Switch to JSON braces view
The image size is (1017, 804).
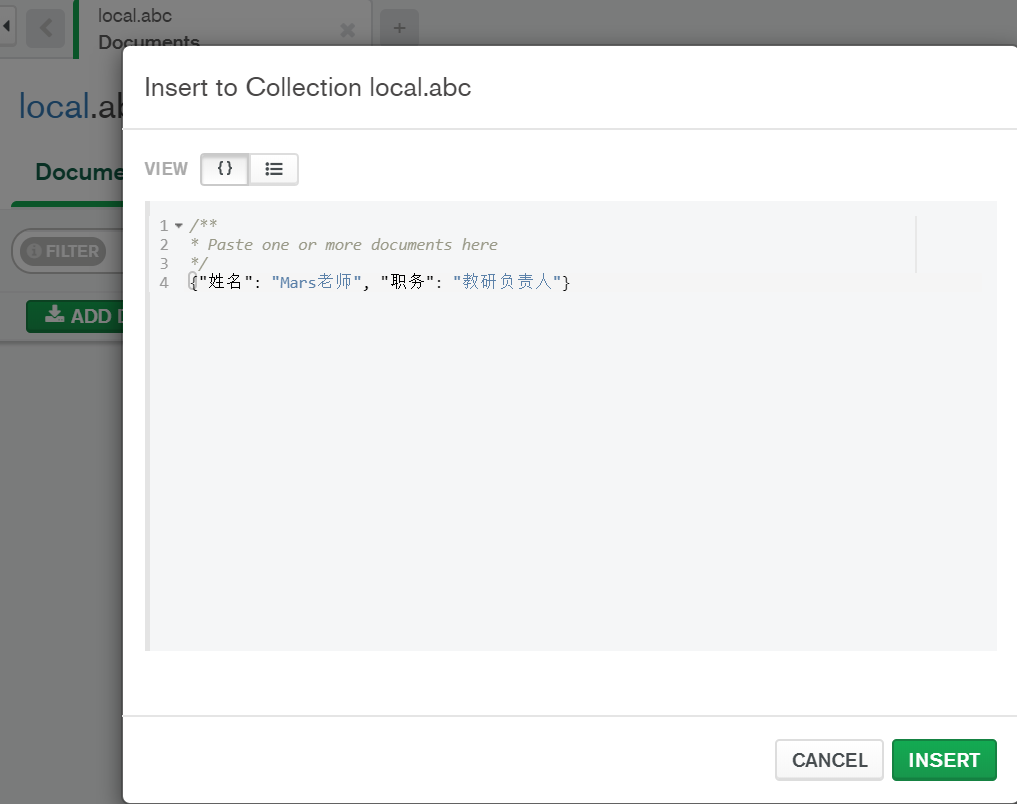click(224, 169)
